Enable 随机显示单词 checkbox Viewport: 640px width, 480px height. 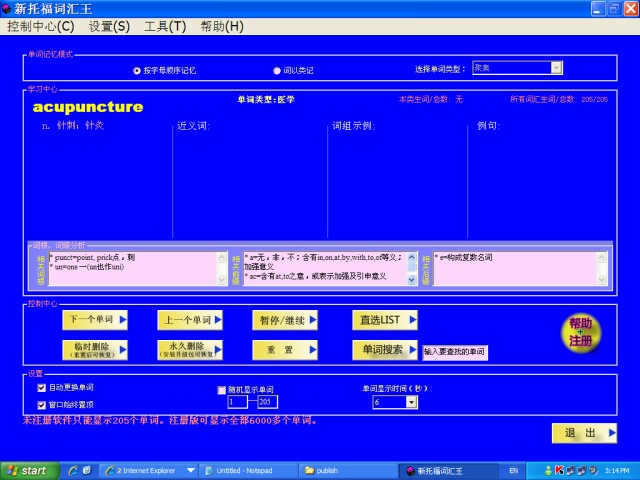[x=222, y=390]
